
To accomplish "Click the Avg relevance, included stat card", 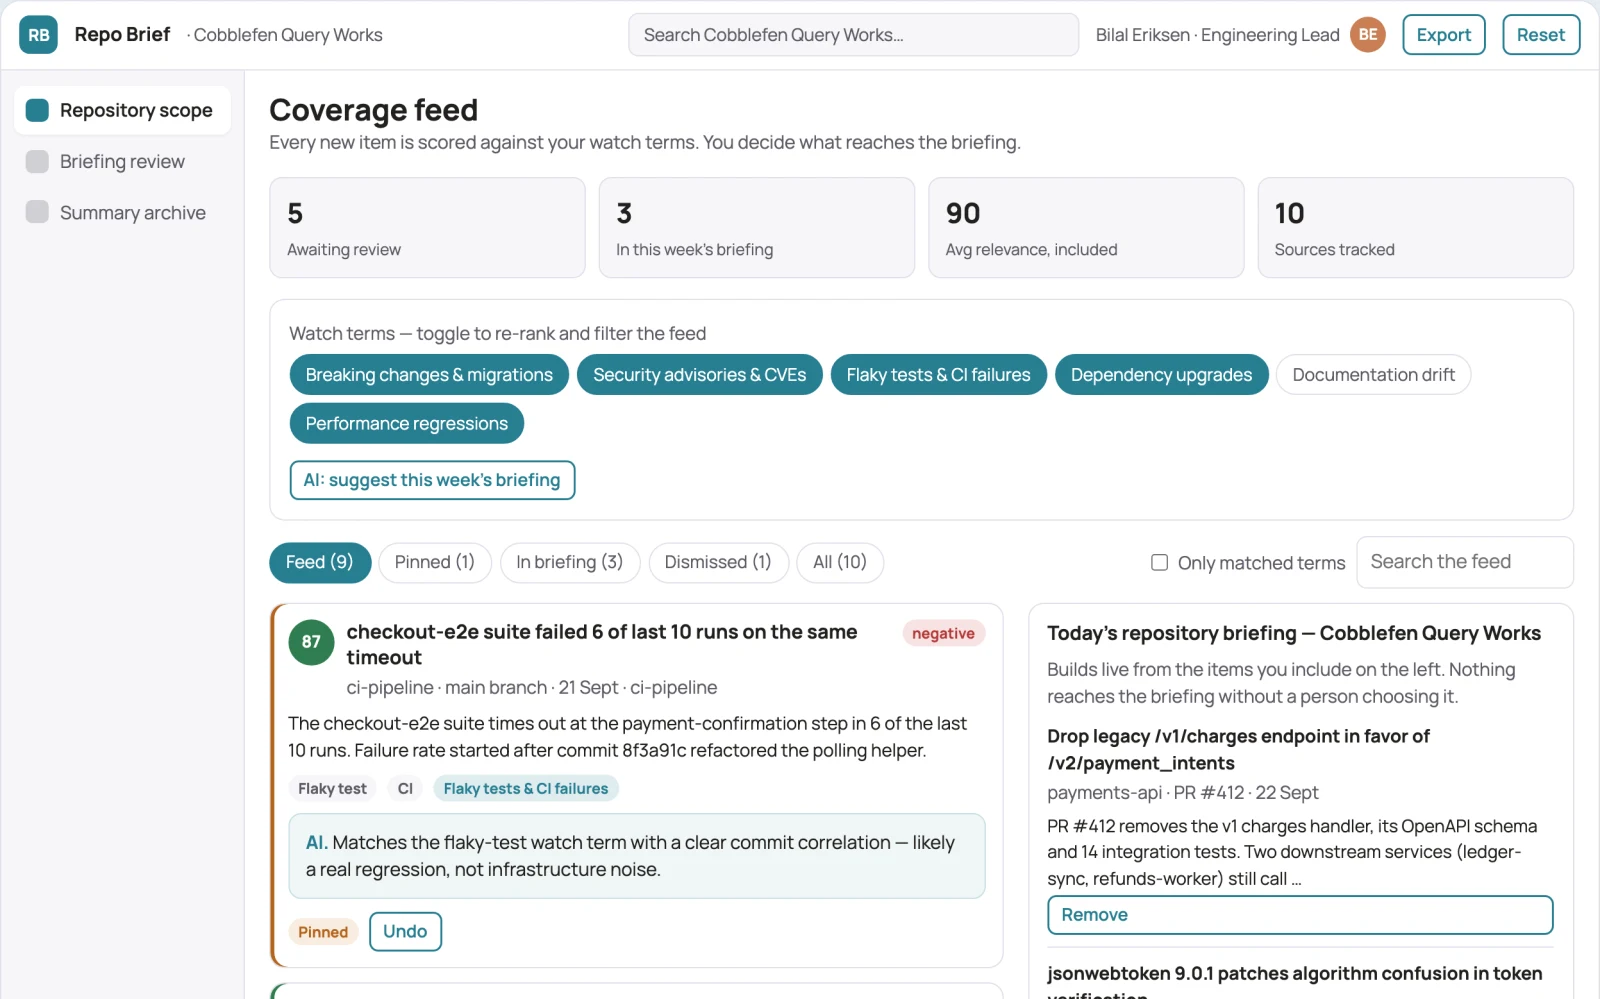I will [x=1086, y=228].
